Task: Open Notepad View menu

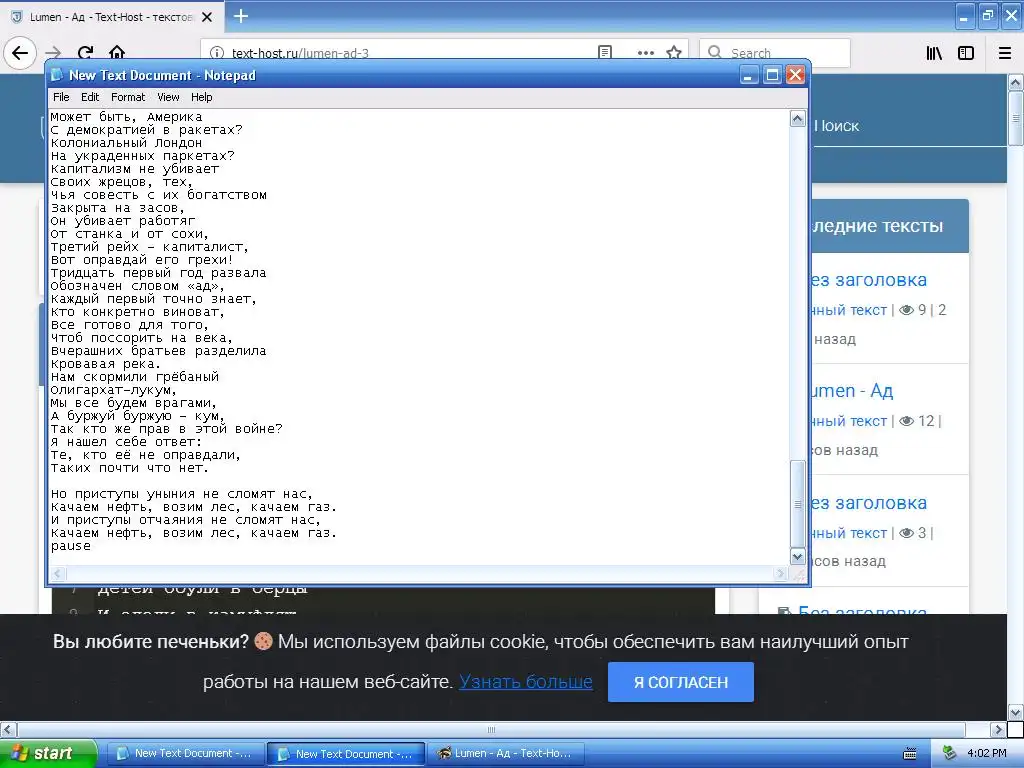Action: pos(168,97)
